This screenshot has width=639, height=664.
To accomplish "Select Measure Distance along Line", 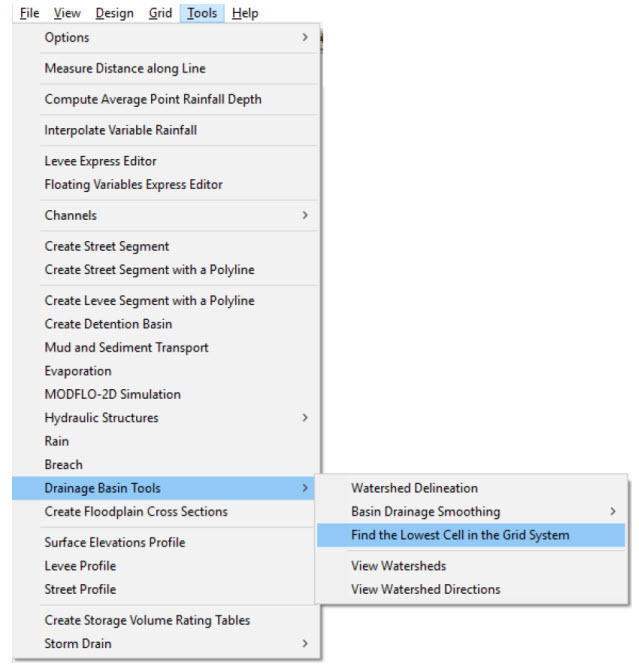I will pos(125,69).
